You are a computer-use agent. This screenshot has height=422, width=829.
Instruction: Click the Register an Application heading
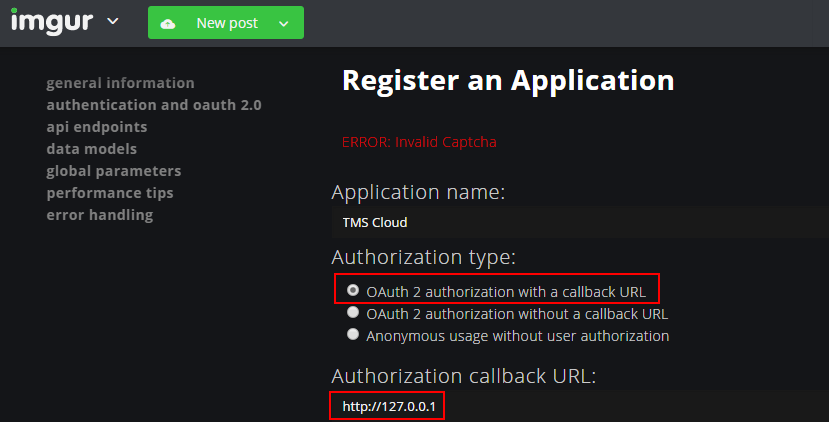(508, 80)
